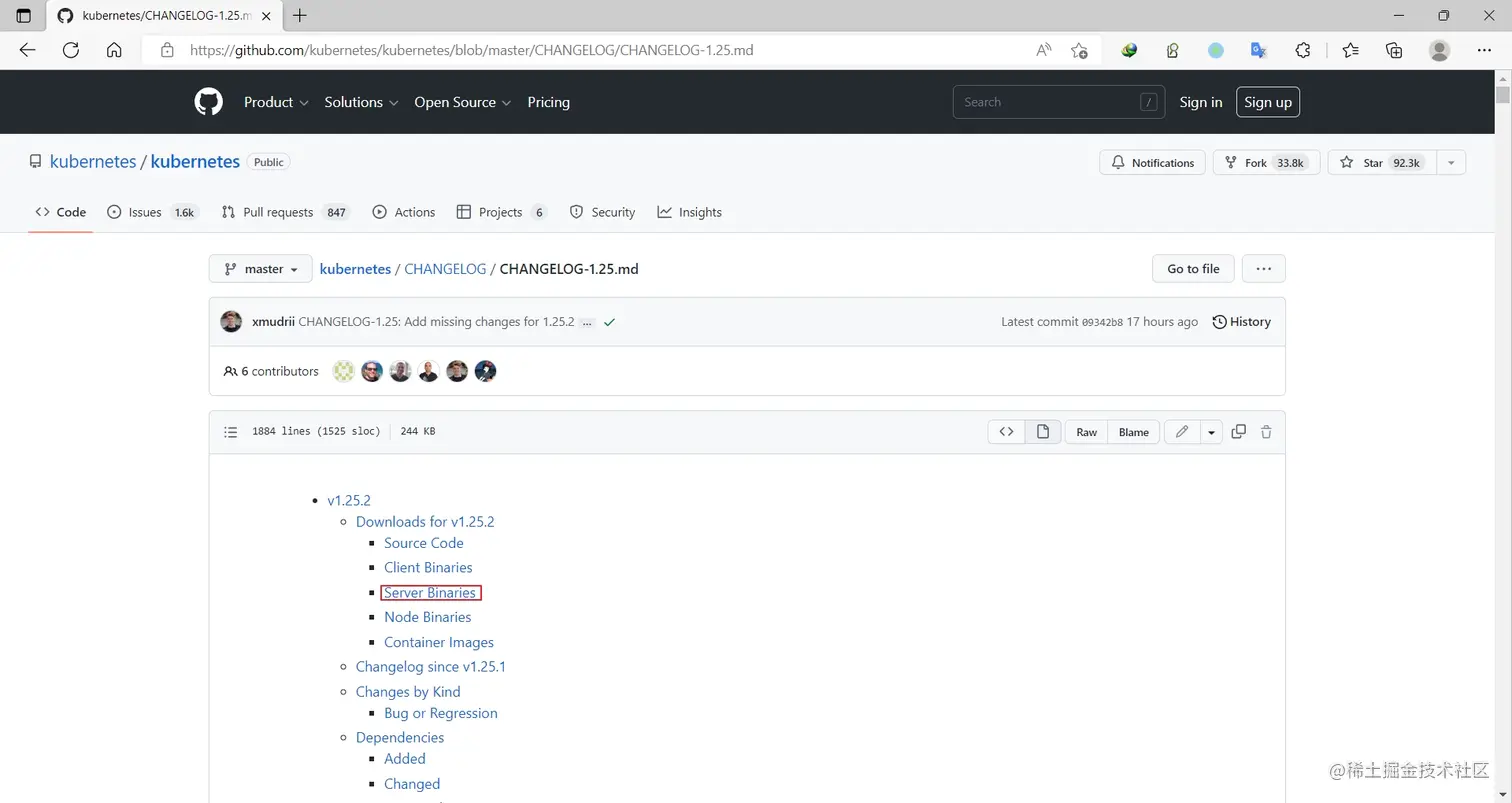
Task: Display the rendered blob view icon
Action: click(1043, 432)
